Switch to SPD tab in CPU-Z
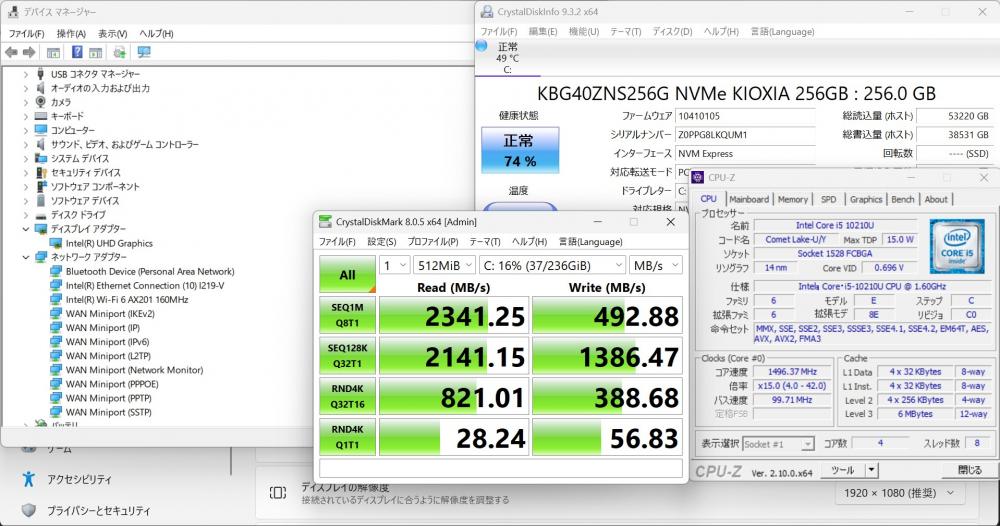 [828, 200]
